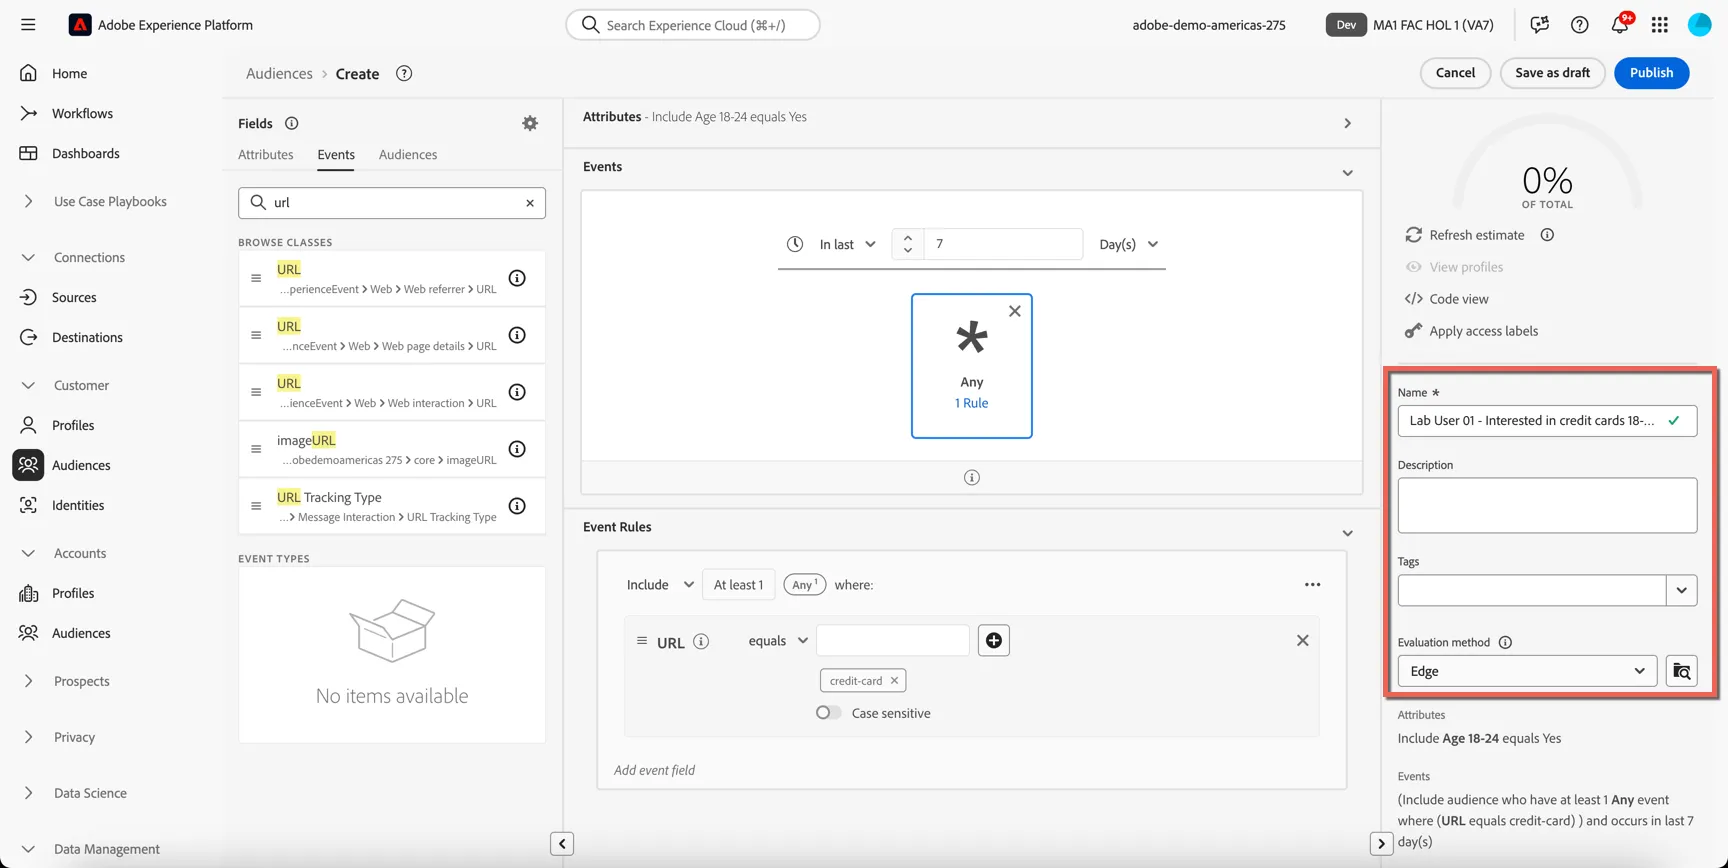This screenshot has height=868, width=1728.
Task: Click the Refresh estimate icon
Action: (x=1414, y=235)
